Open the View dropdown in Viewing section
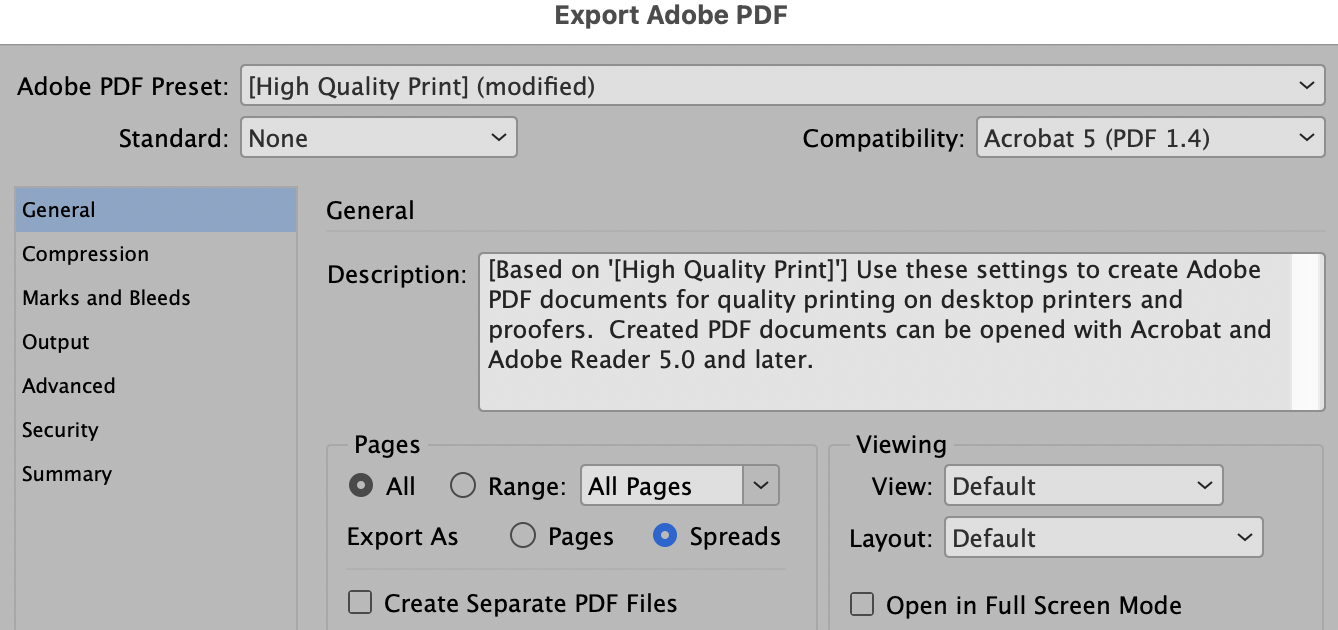Viewport: 1338px width, 630px height. click(1083, 485)
